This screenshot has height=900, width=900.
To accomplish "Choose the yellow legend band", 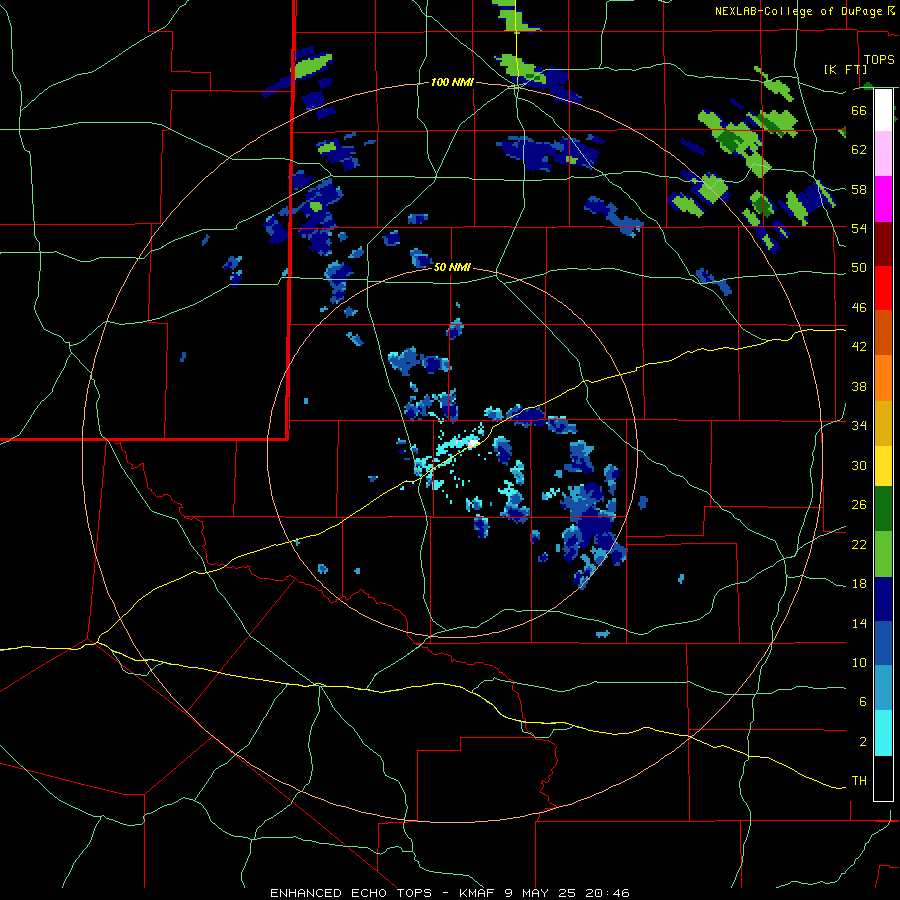I will click(x=883, y=465).
